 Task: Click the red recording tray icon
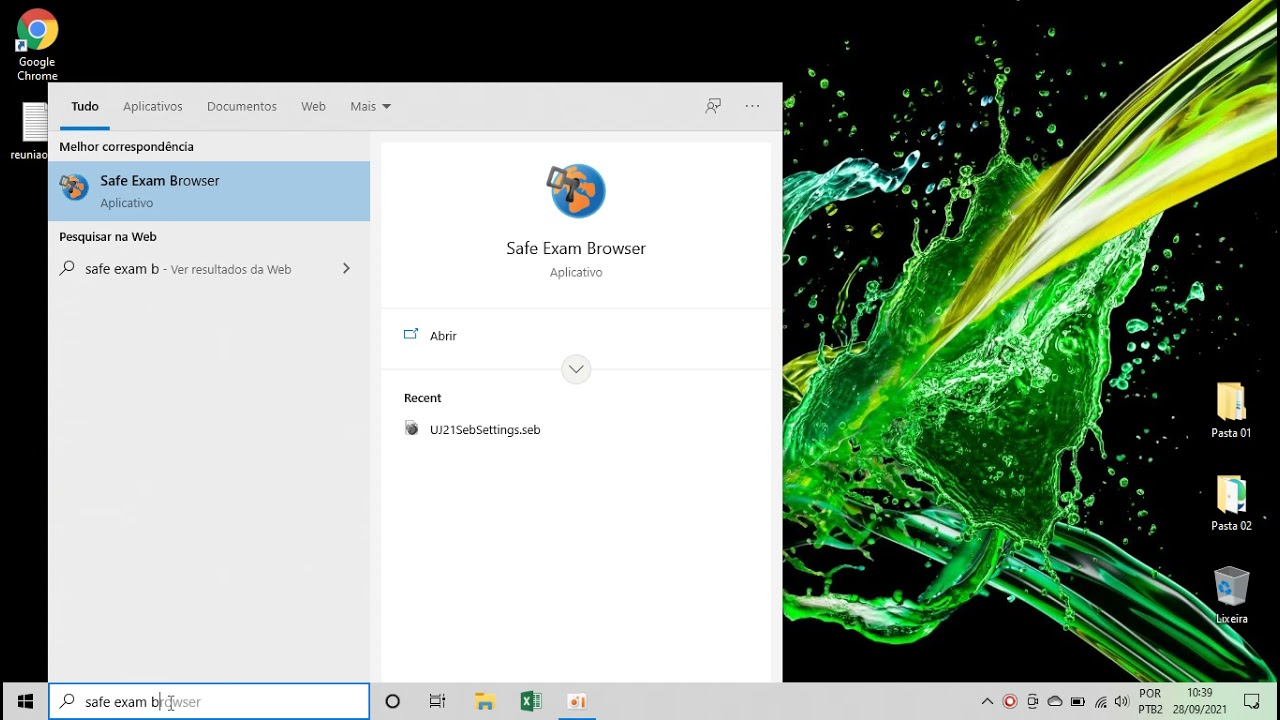coord(1009,701)
